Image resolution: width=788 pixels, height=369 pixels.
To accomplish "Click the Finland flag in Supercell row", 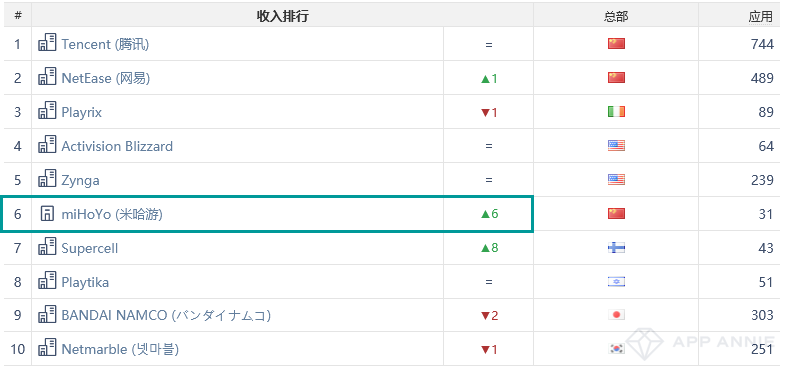I will tap(616, 247).
